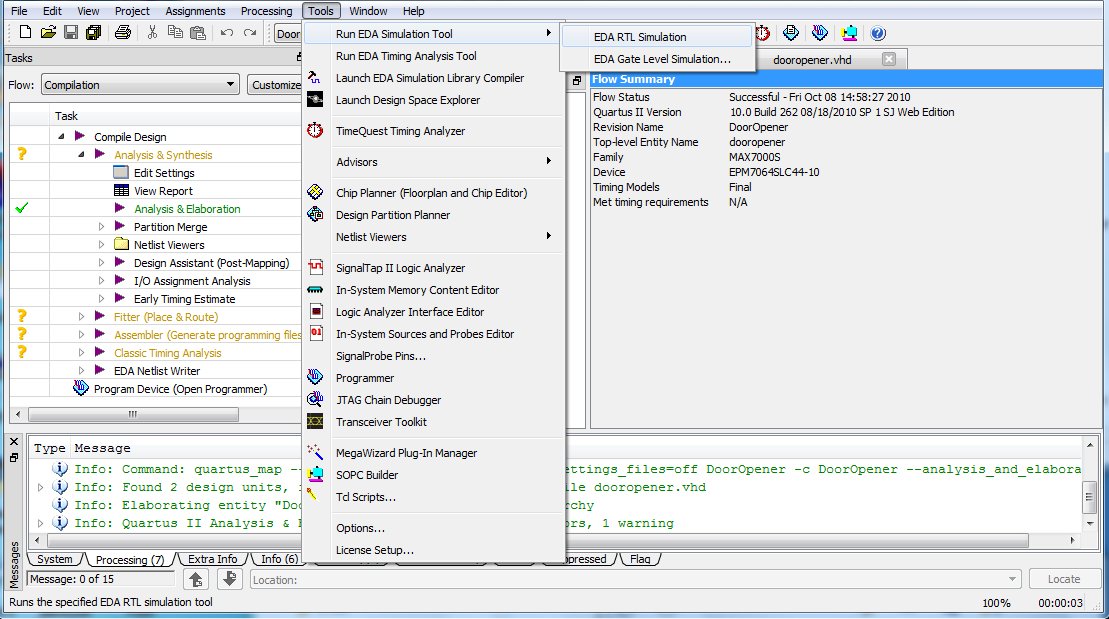Image resolution: width=1109 pixels, height=619 pixels.
Task: Click the Undo arrow icon
Action: coord(226,33)
